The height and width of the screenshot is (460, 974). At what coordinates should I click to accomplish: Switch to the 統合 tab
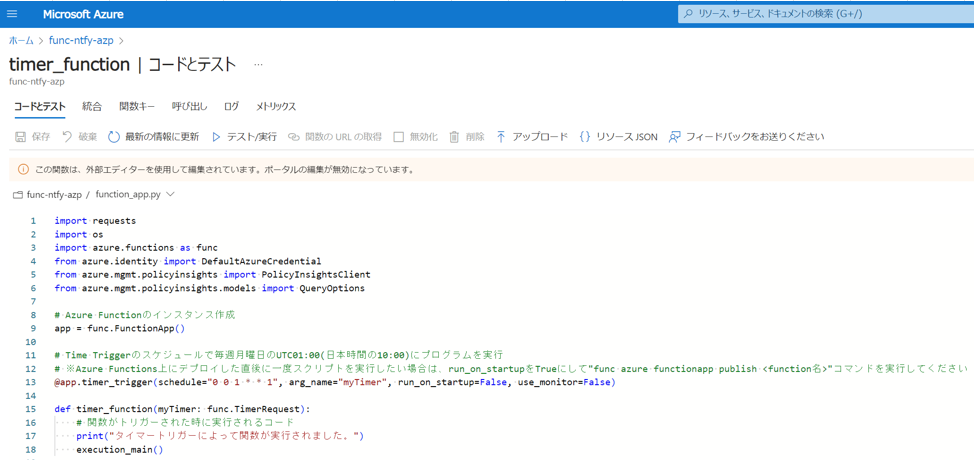pos(92,107)
